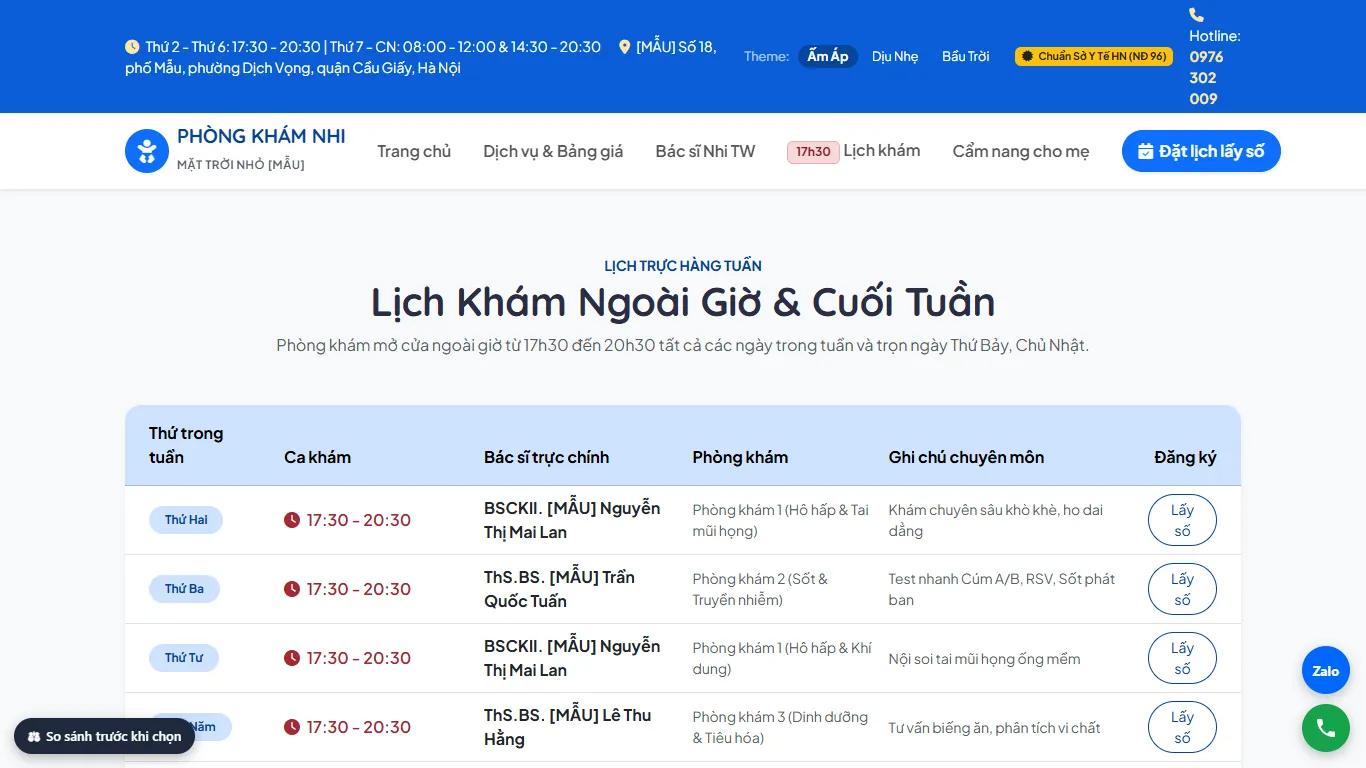Click PHÒNG KHÁM NHI brand name
1366x768 pixels.
[261, 137]
